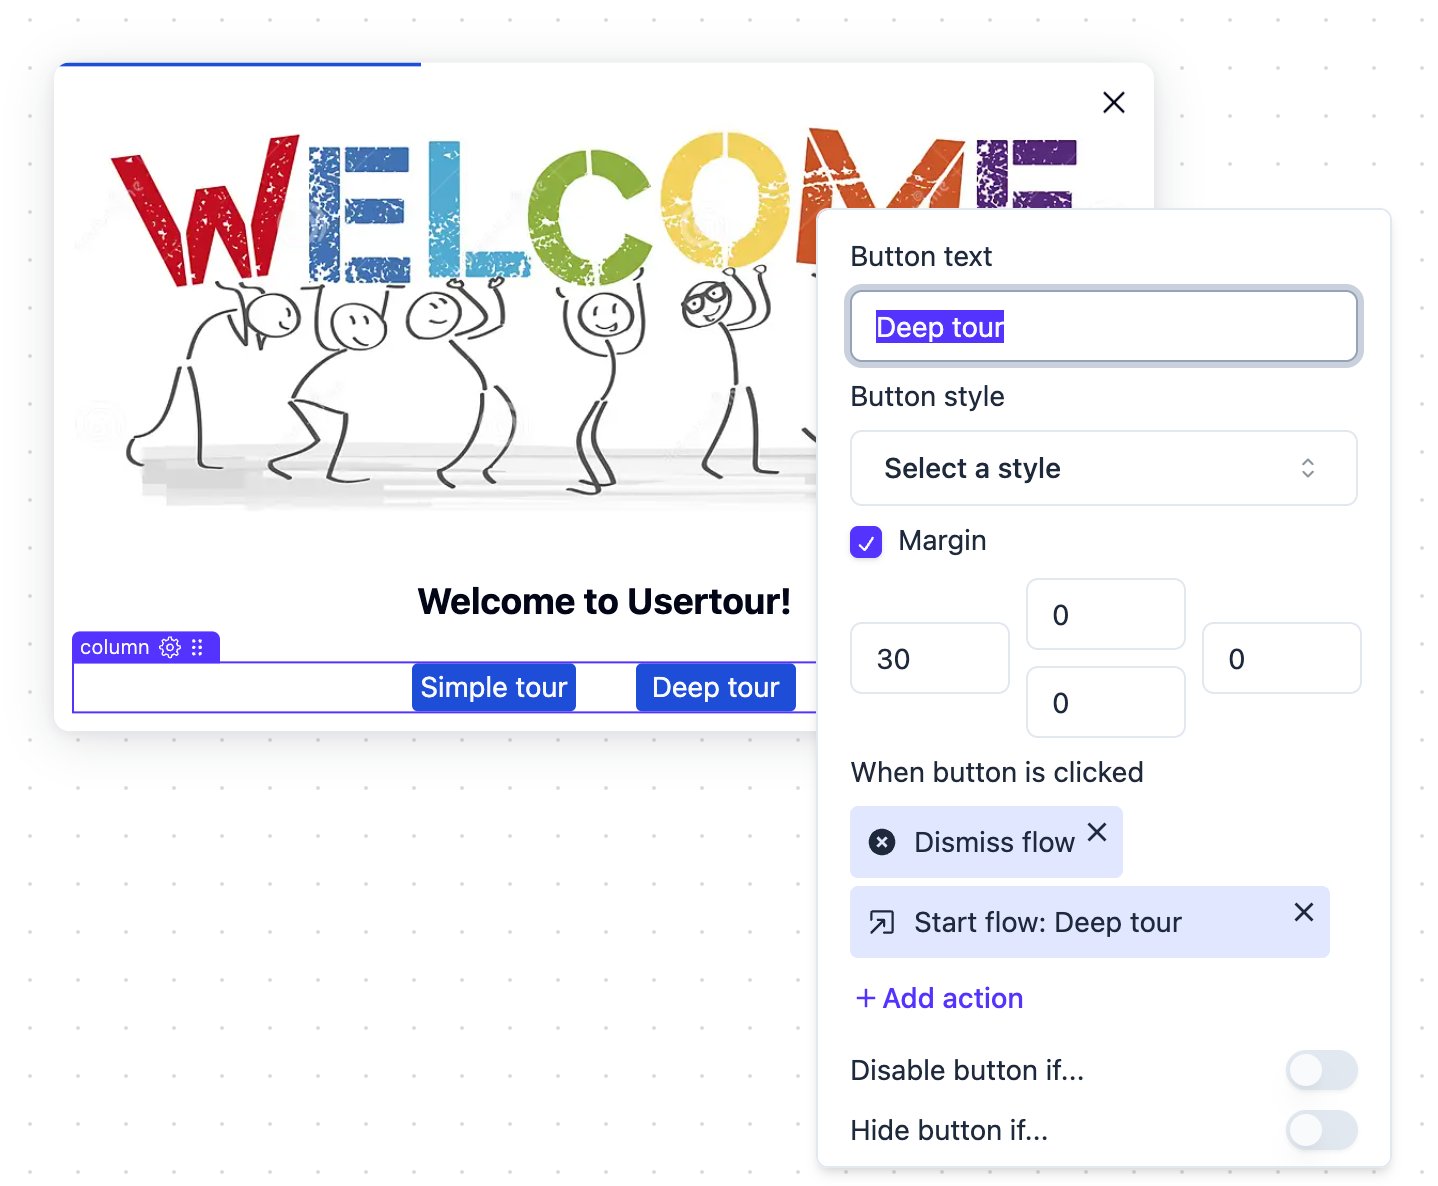Close the welcome modal with X icon
The image size is (1438, 1186).
tap(1113, 102)
